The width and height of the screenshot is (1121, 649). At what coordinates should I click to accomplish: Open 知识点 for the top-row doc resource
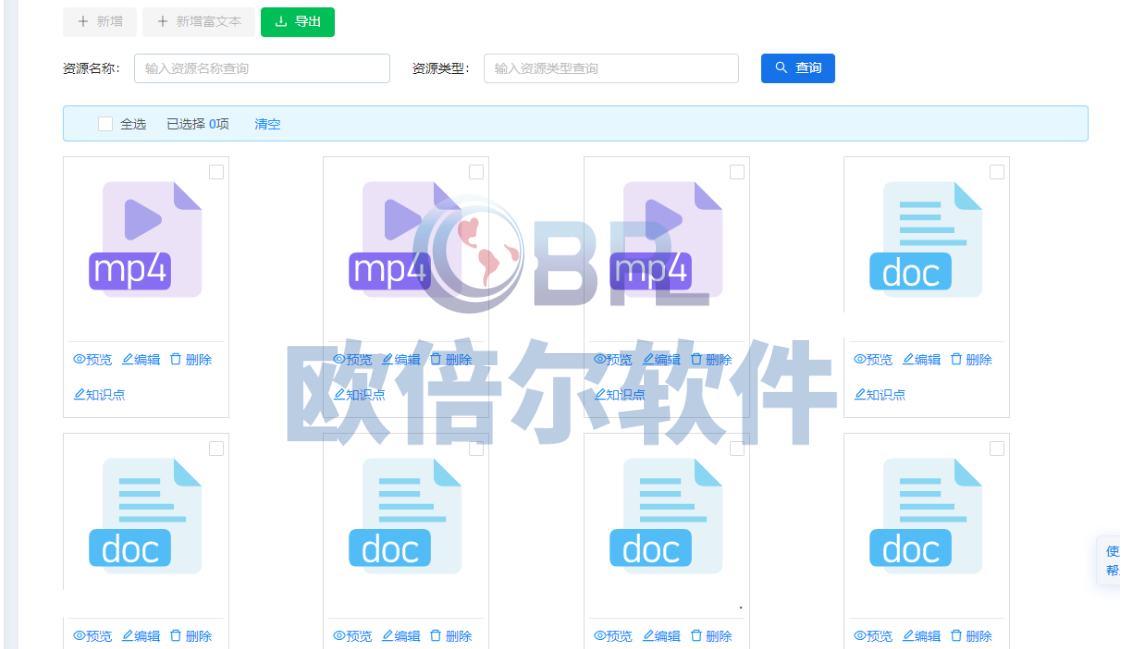coord(880,395)
